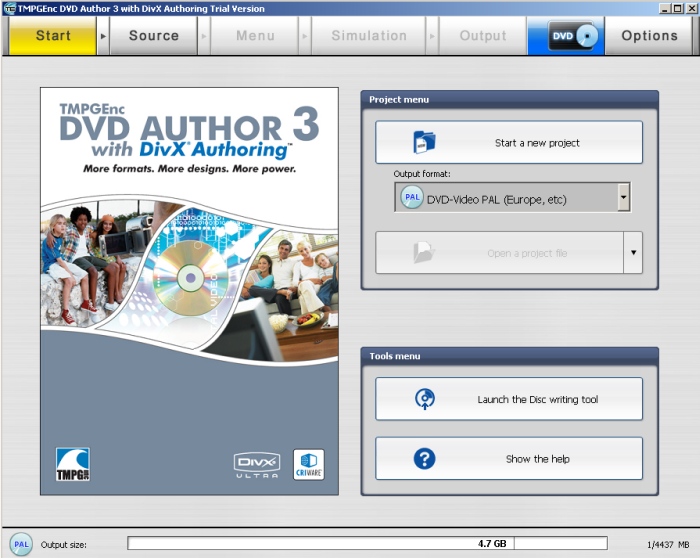
Task: Minimize the TMPGEnc window
Action: 665,8
